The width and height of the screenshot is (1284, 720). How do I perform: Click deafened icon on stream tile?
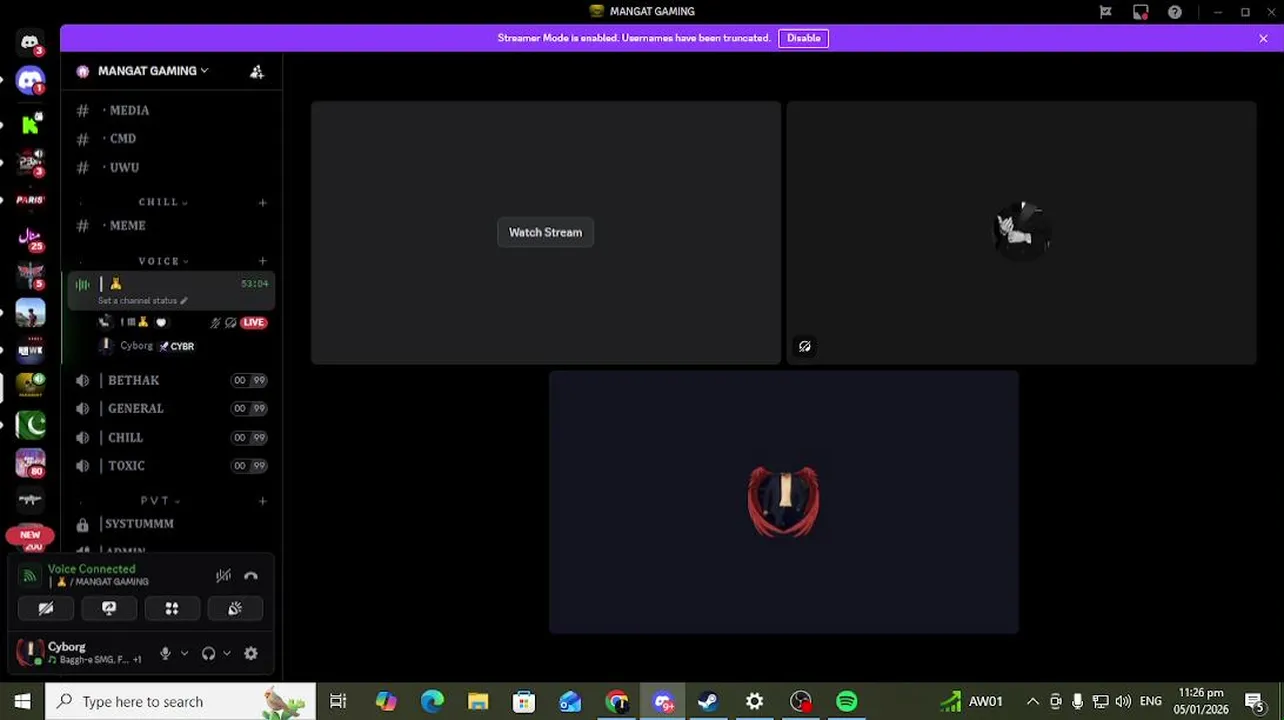(x=804, y=346)
